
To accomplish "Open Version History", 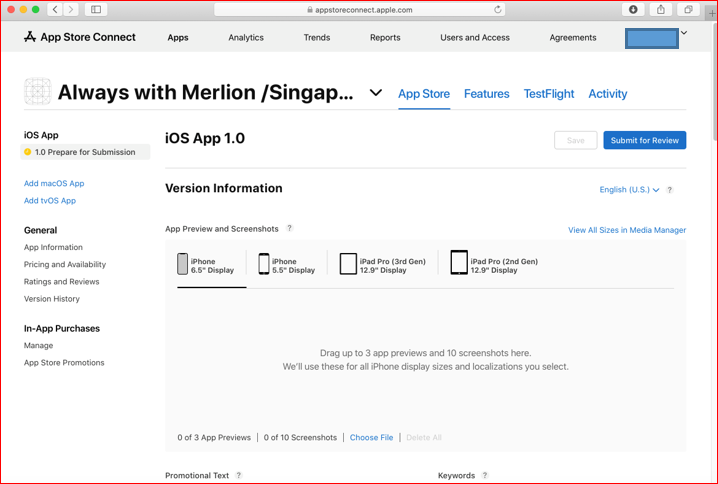I will (52, 299).
